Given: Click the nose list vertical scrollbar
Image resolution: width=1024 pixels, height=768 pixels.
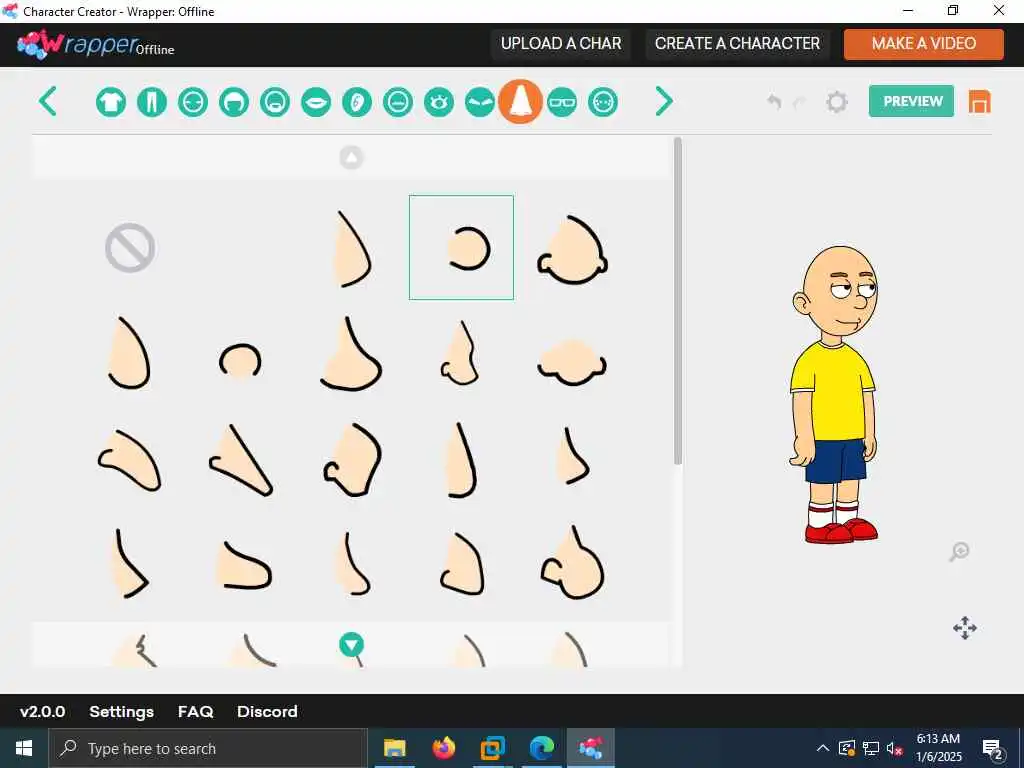Looking at the screenshot, I should point(678,301).
